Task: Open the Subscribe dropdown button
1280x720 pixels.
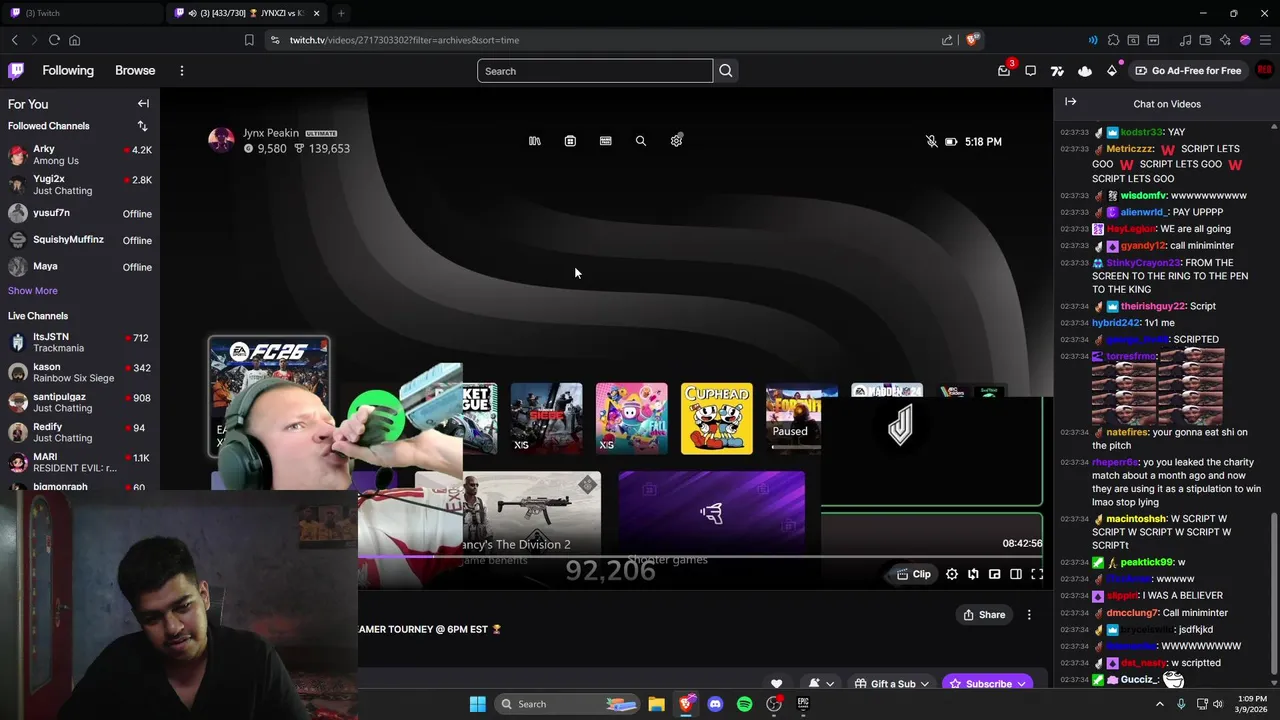Action: (x=988, y=684)
